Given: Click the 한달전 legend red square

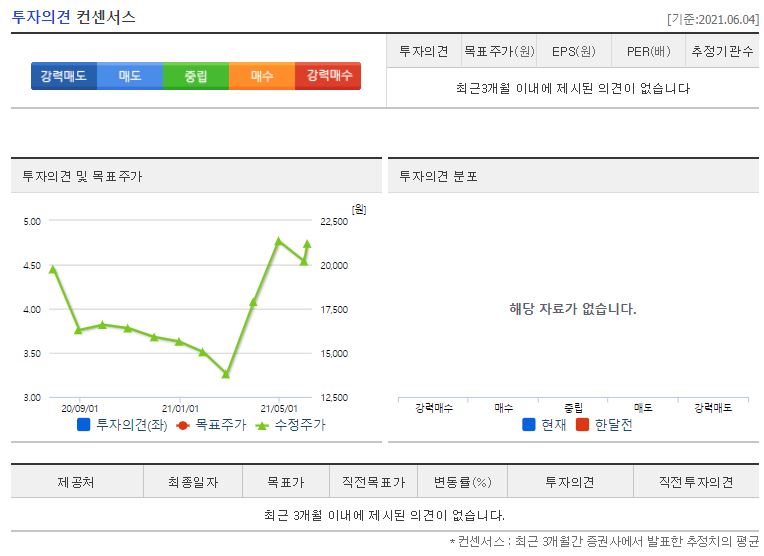Looking at the screenshot, I should click(x=582, y=424).
